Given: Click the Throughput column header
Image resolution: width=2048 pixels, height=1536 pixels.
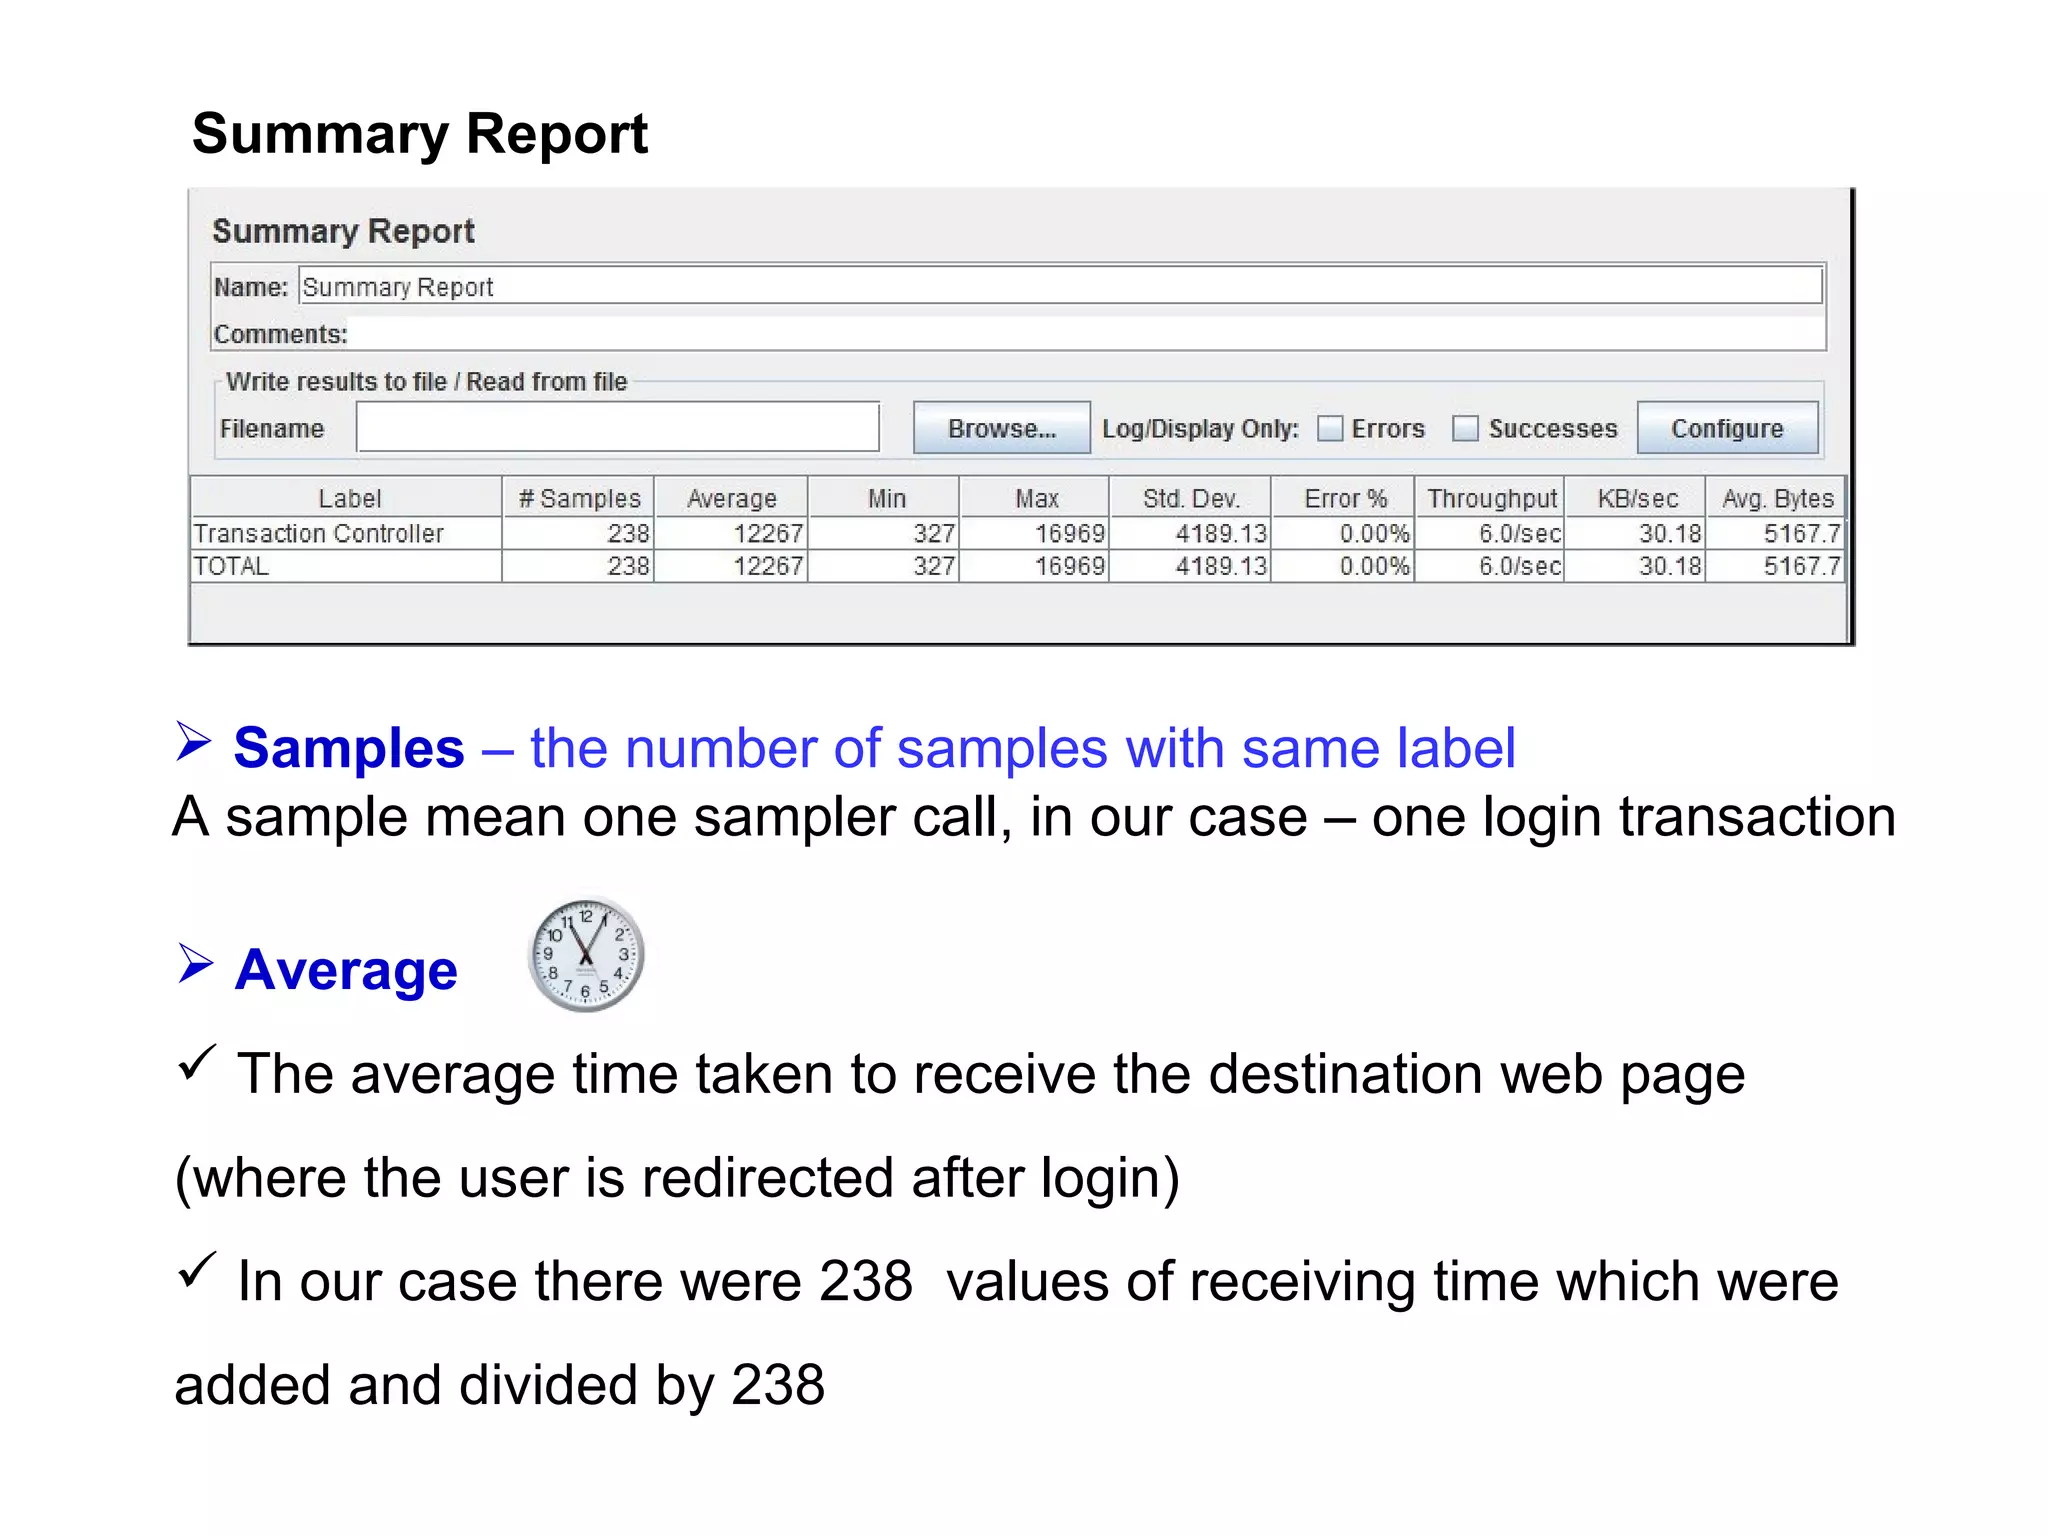Looking at the screenshot, I should (1490, 497).
